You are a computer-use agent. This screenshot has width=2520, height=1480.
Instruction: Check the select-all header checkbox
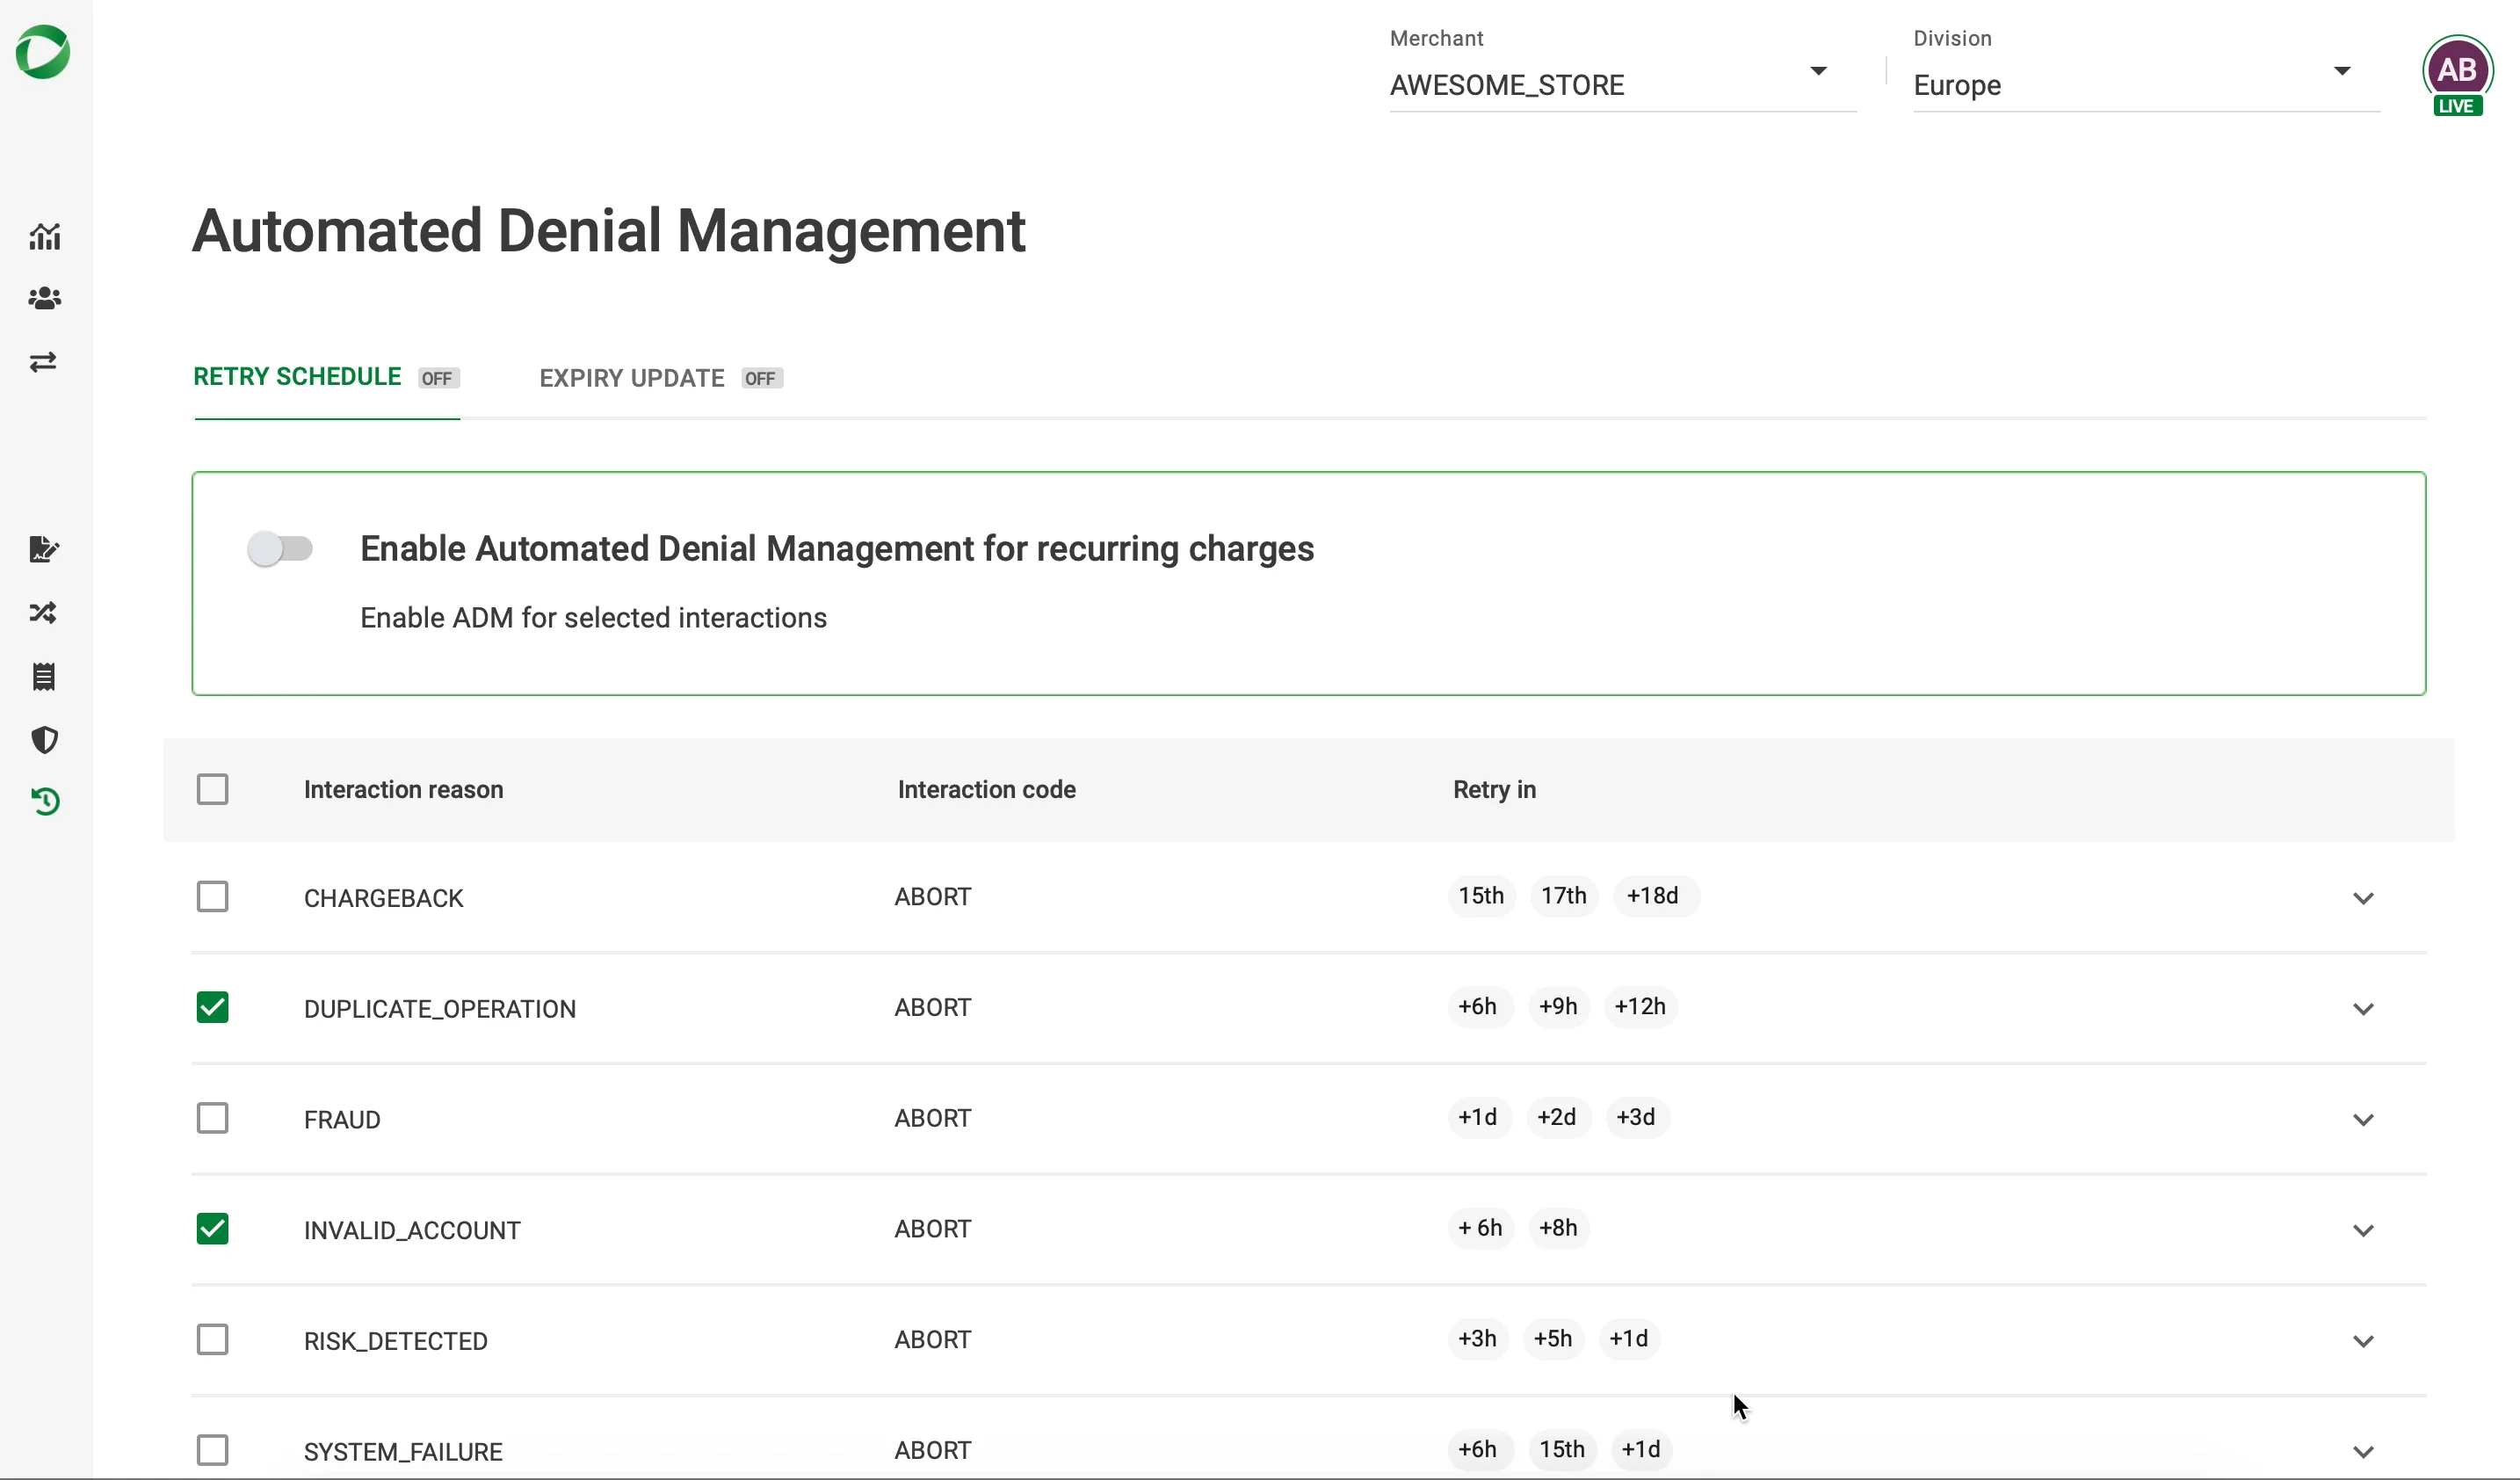coord(213,789)
